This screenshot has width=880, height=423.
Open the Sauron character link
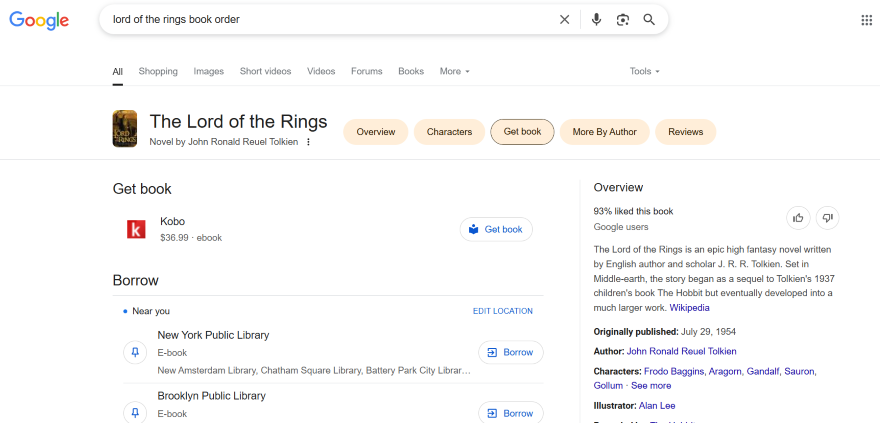point(800,371)
